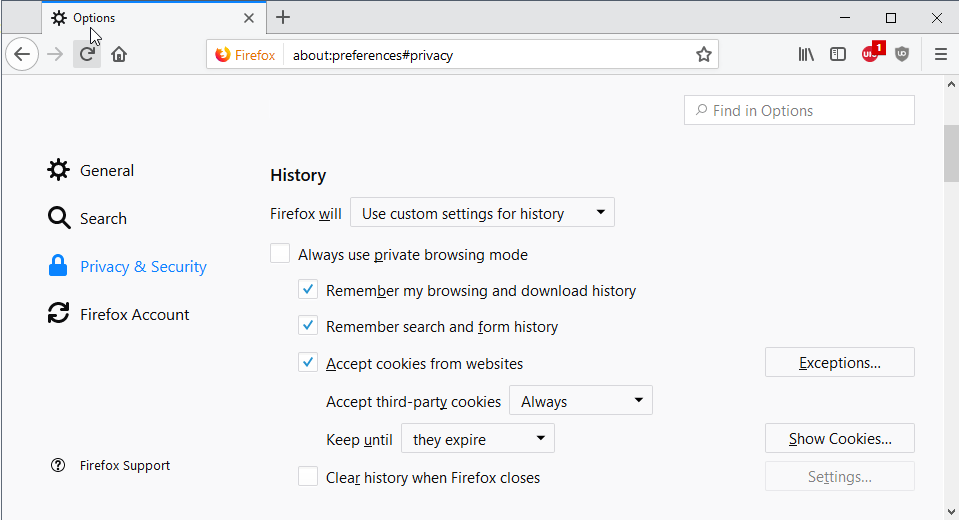Bookmark this page with the star
This screenshot has width=959, height=520.
pyautogui.click(x=703, y=54)
